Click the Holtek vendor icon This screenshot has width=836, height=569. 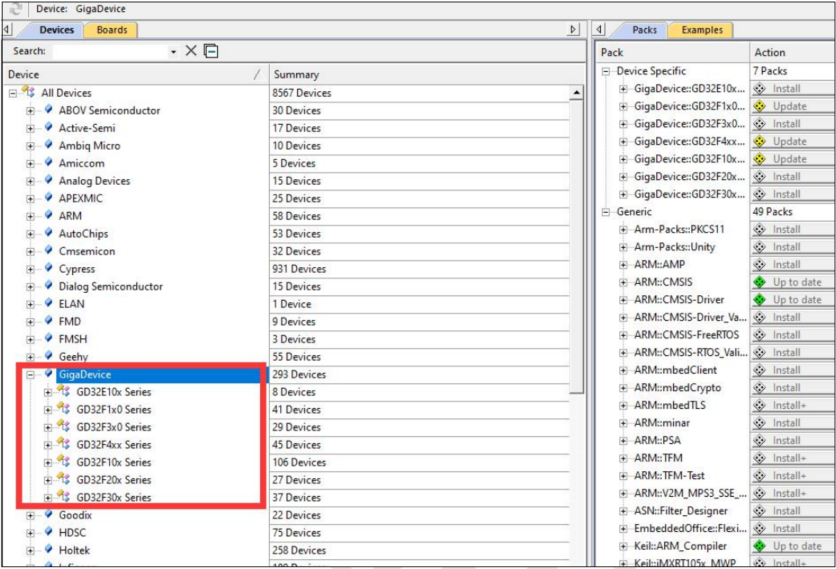coord(49,550)
